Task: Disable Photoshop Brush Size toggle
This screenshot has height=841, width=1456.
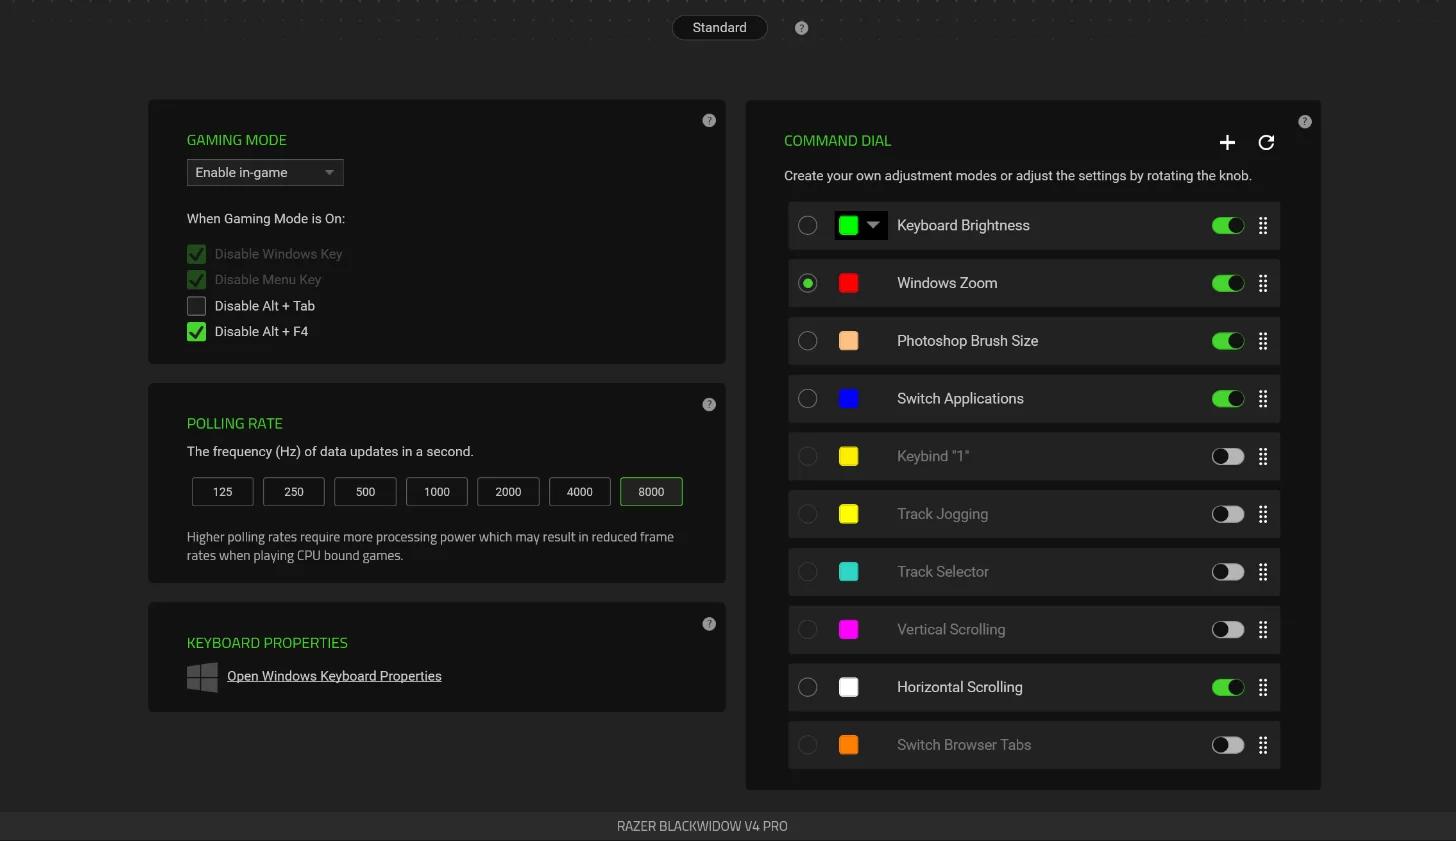Action: tap(1228, 341)
